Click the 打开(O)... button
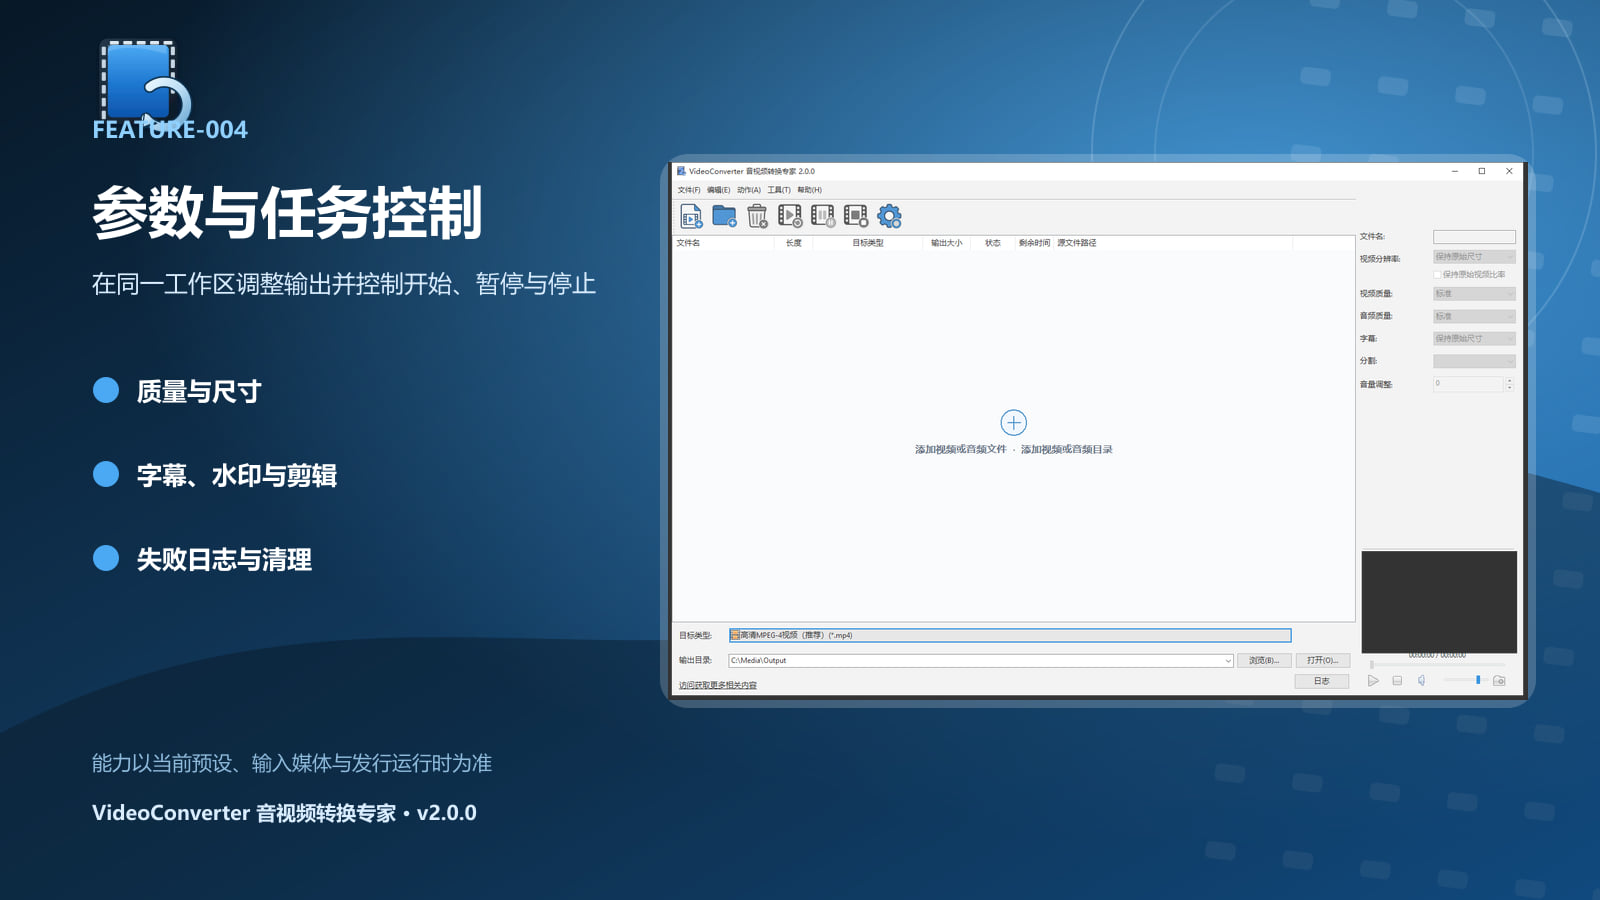Image resolution: width=1600 pixels, height=900 pixels. (x=1323, y=661)
